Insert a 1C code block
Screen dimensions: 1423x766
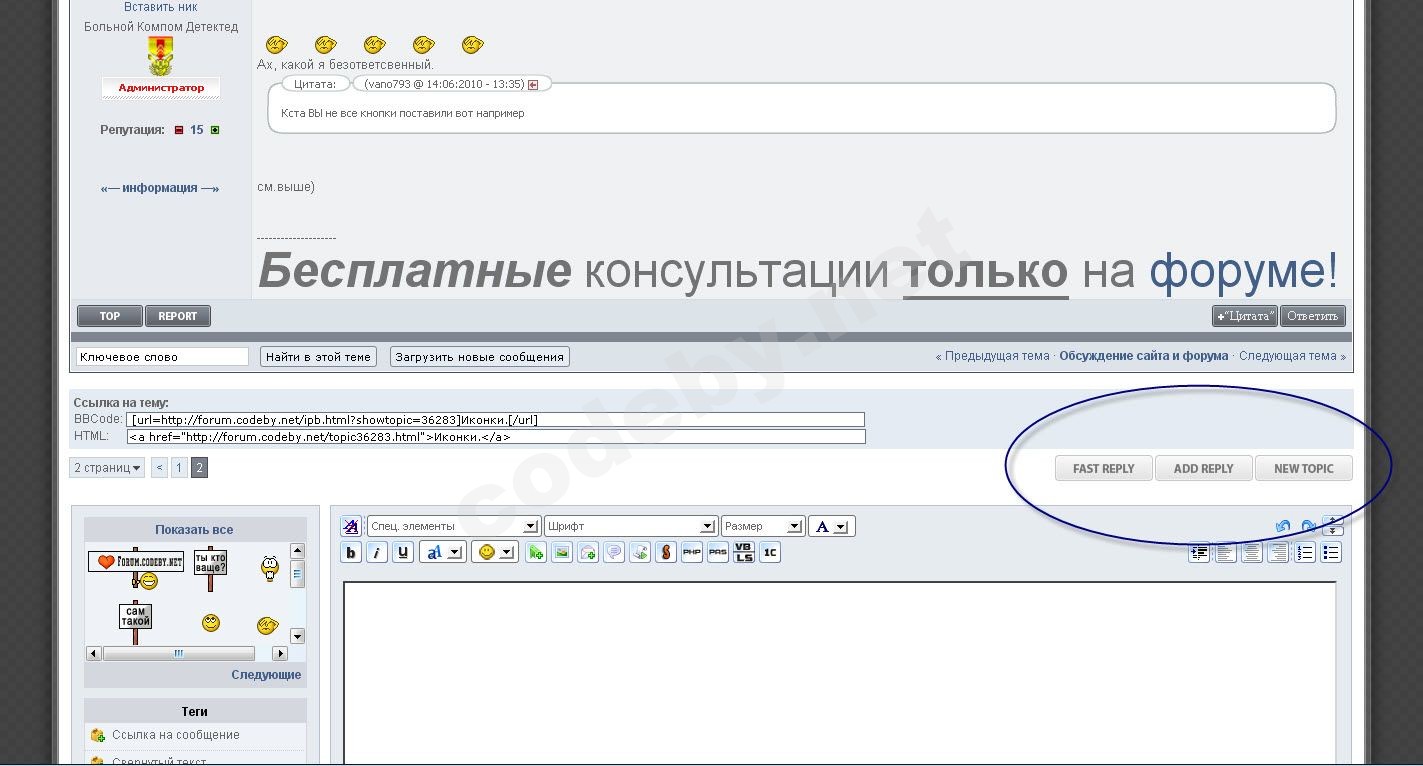770,553
